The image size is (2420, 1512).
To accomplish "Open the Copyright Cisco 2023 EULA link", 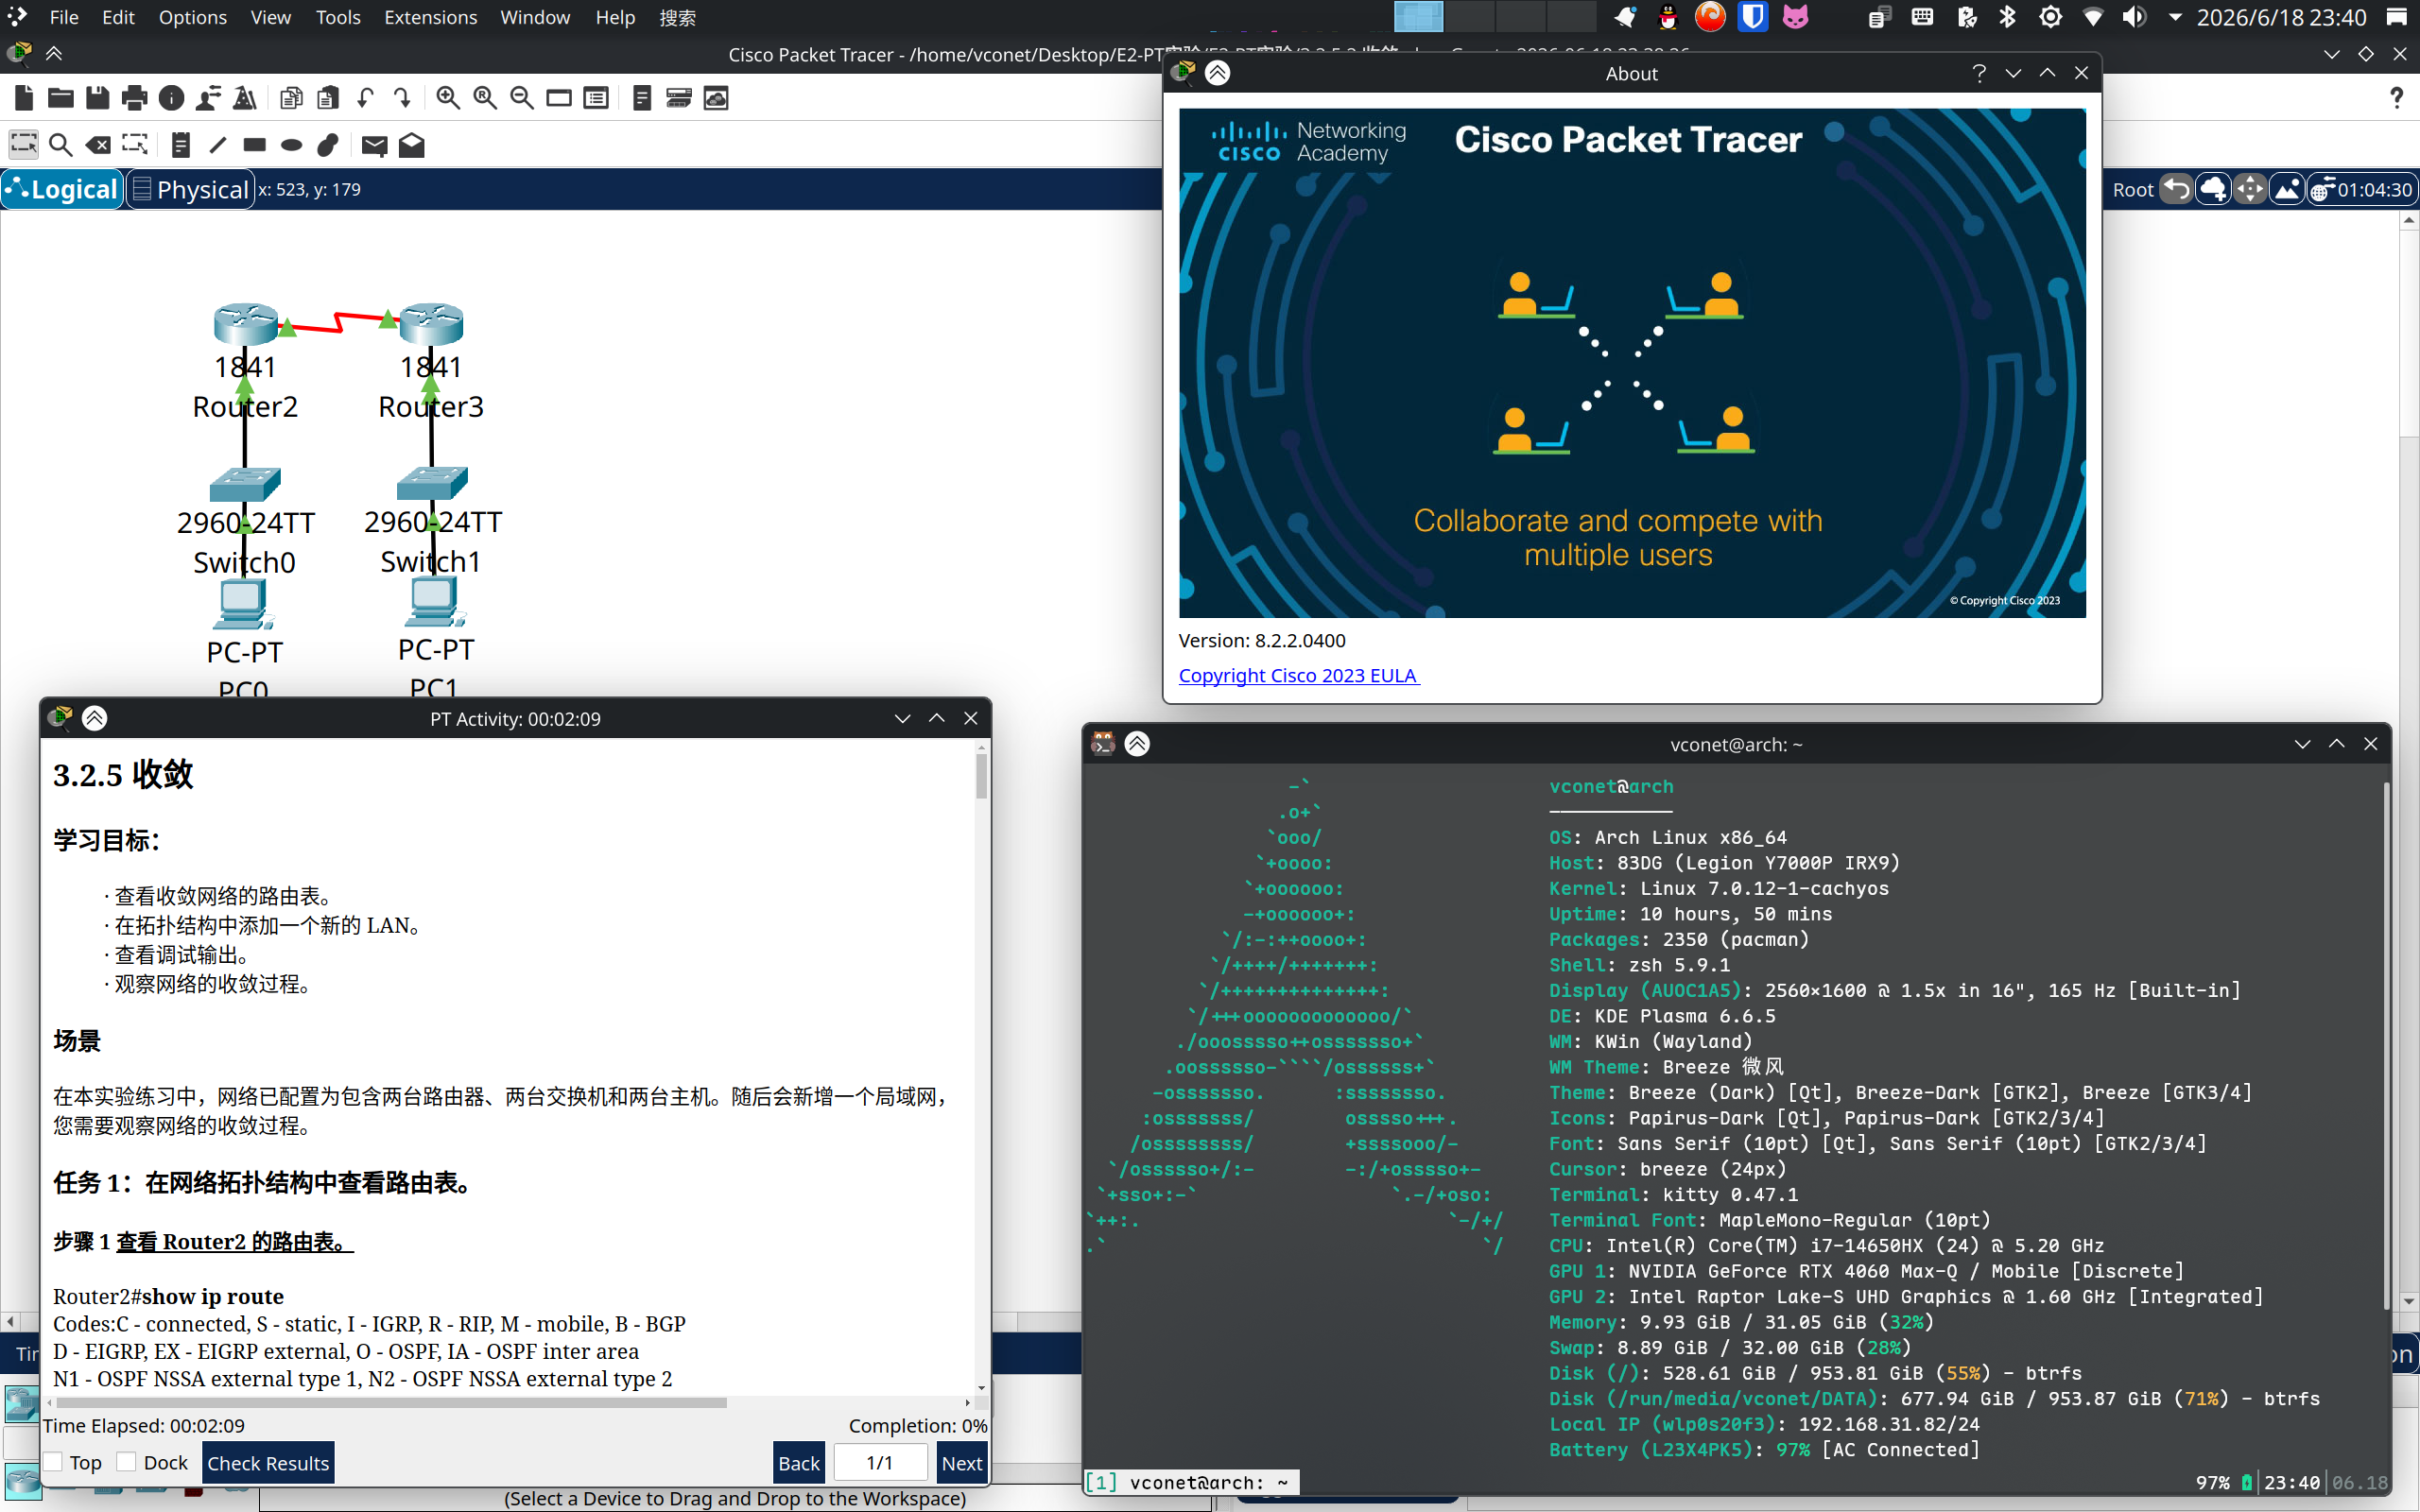I will pos(1299,675).
